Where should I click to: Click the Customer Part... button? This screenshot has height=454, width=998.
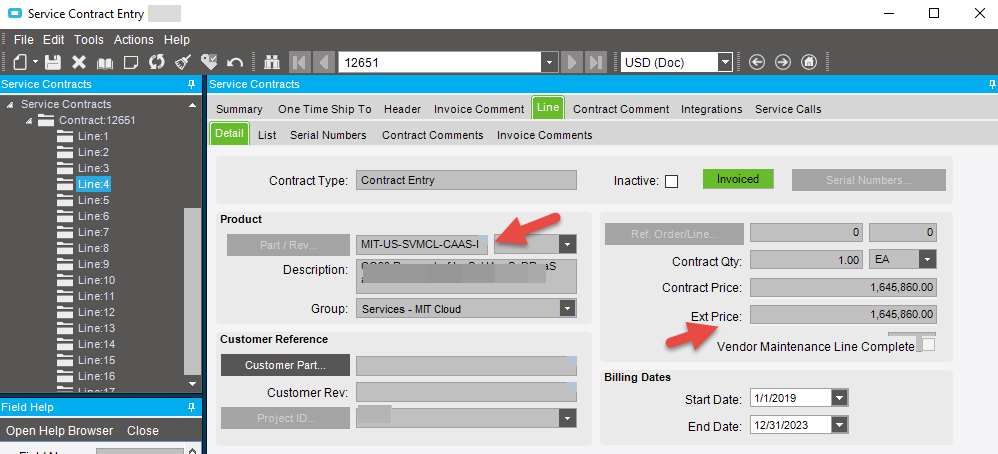coord(285,365)
